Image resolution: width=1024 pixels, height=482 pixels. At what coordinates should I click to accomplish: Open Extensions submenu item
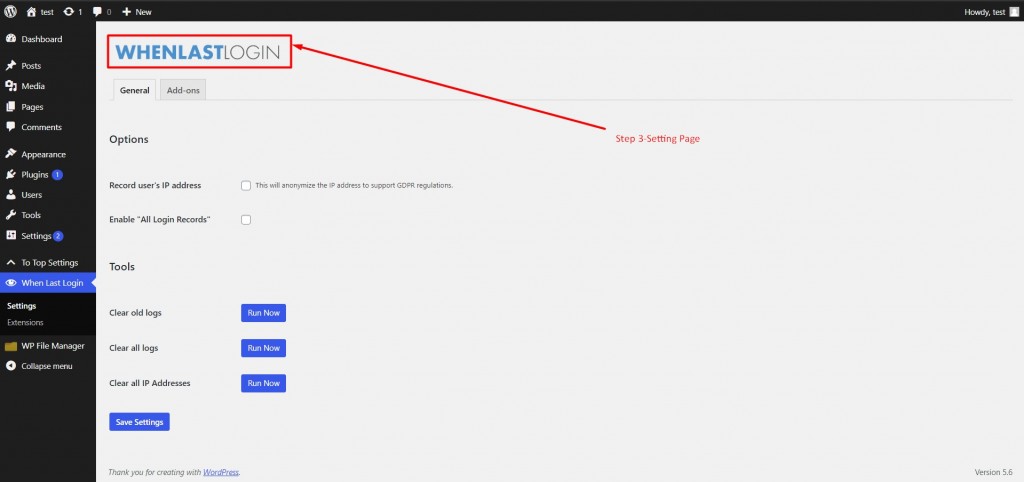(x=25, y=323)
